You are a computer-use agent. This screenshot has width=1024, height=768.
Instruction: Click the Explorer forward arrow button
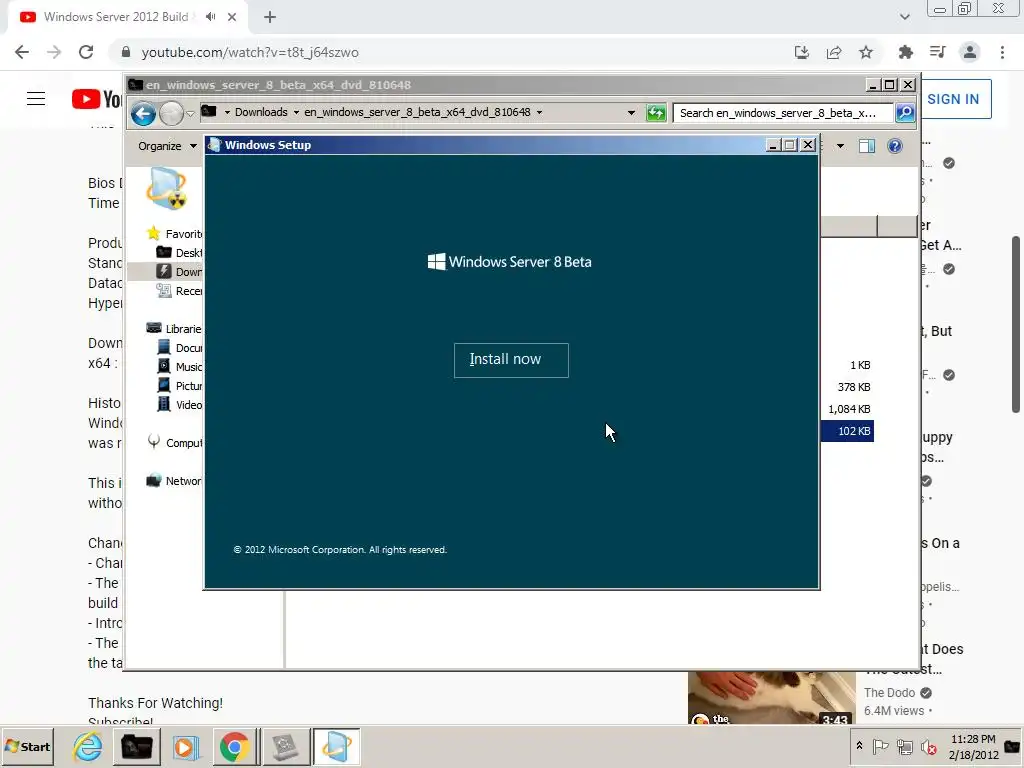(x=171, y=113)
